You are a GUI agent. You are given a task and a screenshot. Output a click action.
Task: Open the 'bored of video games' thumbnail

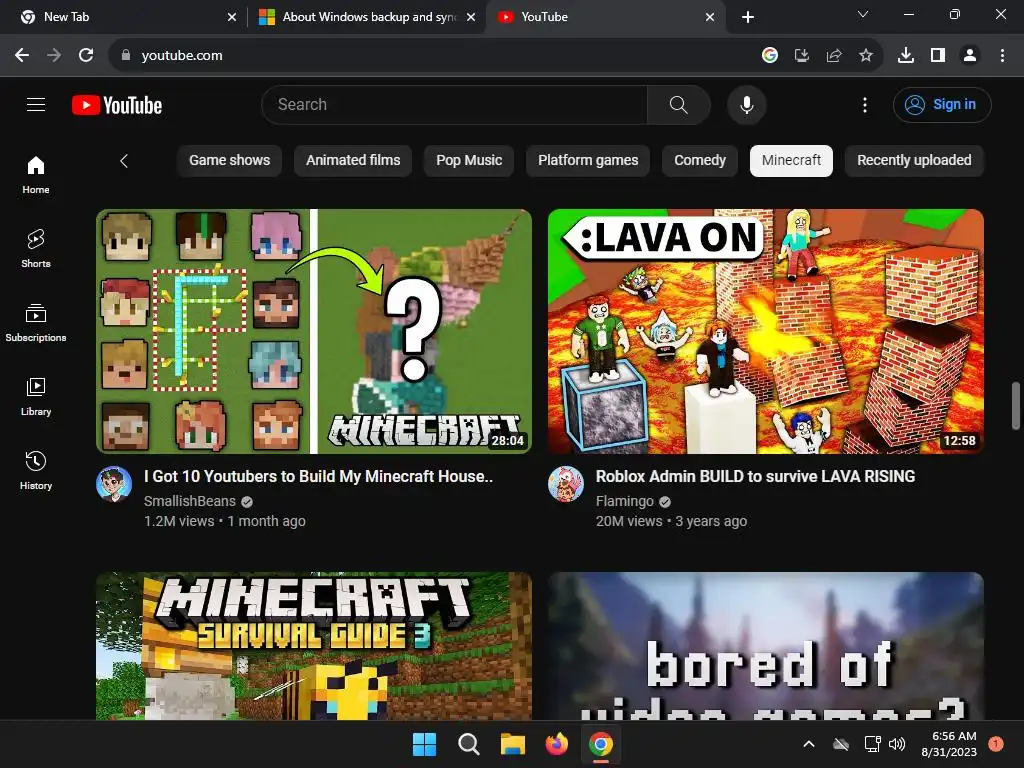click(x=765, y=646)
